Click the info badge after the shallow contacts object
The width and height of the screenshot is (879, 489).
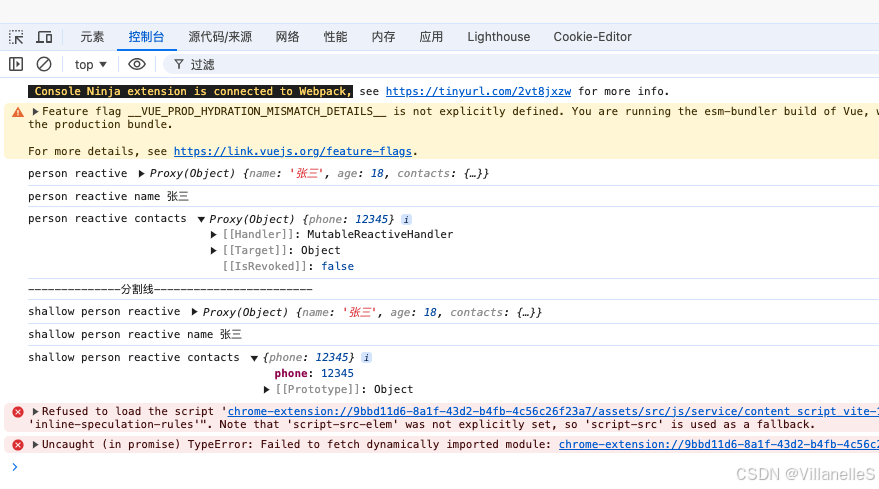pyautogui.click(x=367, y=357)
